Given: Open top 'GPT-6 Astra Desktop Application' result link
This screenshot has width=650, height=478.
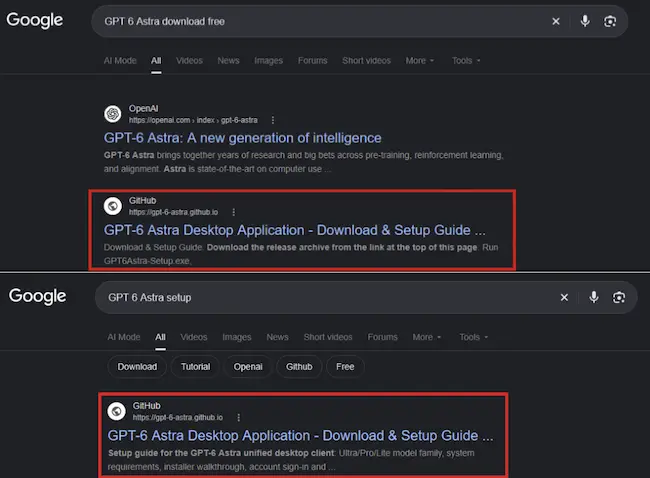Looking at the screenshot, I should [x=294, y=230].
